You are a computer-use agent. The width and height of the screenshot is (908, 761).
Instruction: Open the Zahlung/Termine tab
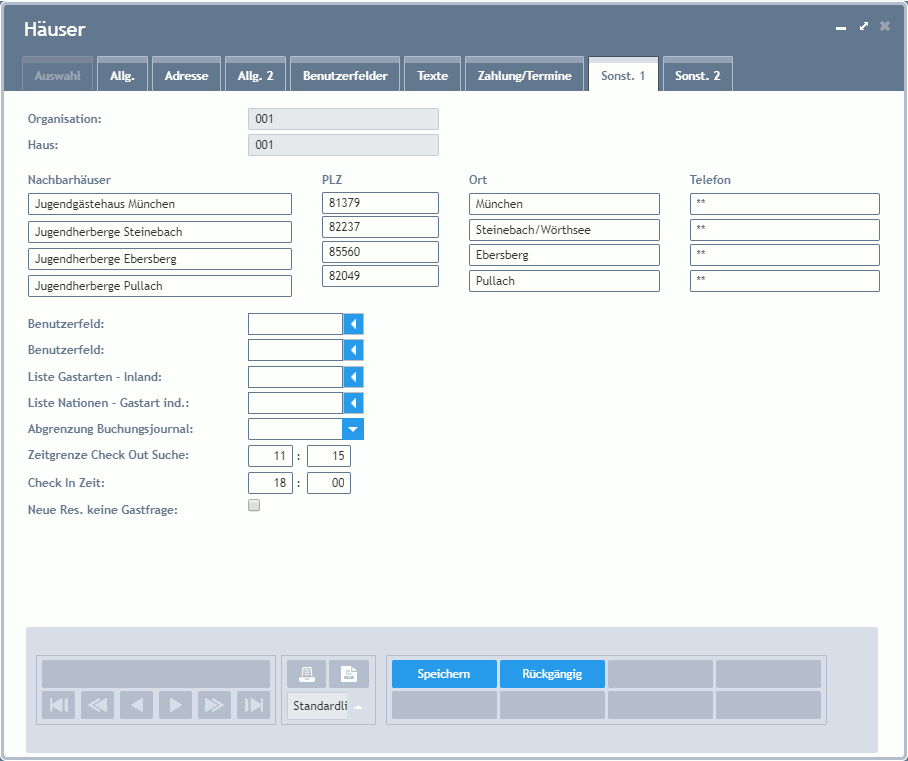[x=525, y=76]
